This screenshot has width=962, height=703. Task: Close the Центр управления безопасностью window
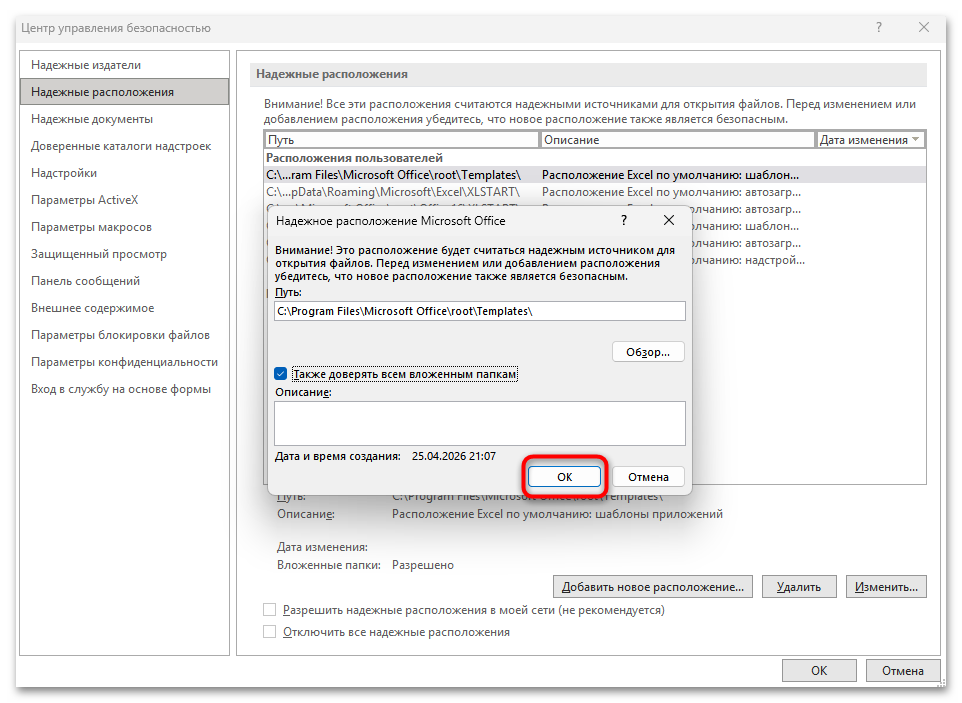point(923,27)
